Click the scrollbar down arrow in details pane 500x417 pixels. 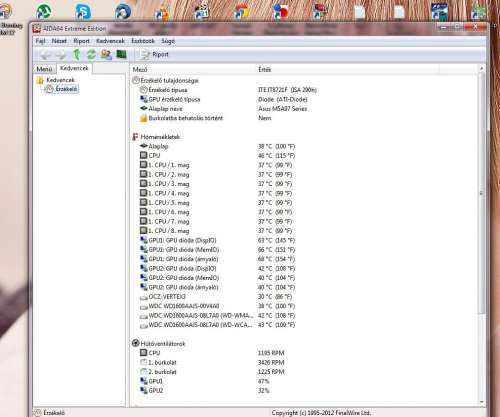pyautogui.click(x=481, y=402)
